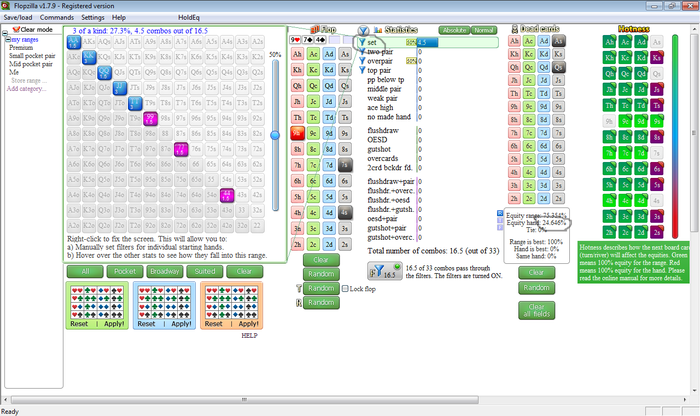Click the R icon beside bottom Random
Screen dimensions: 700x416
coord(299,303)
